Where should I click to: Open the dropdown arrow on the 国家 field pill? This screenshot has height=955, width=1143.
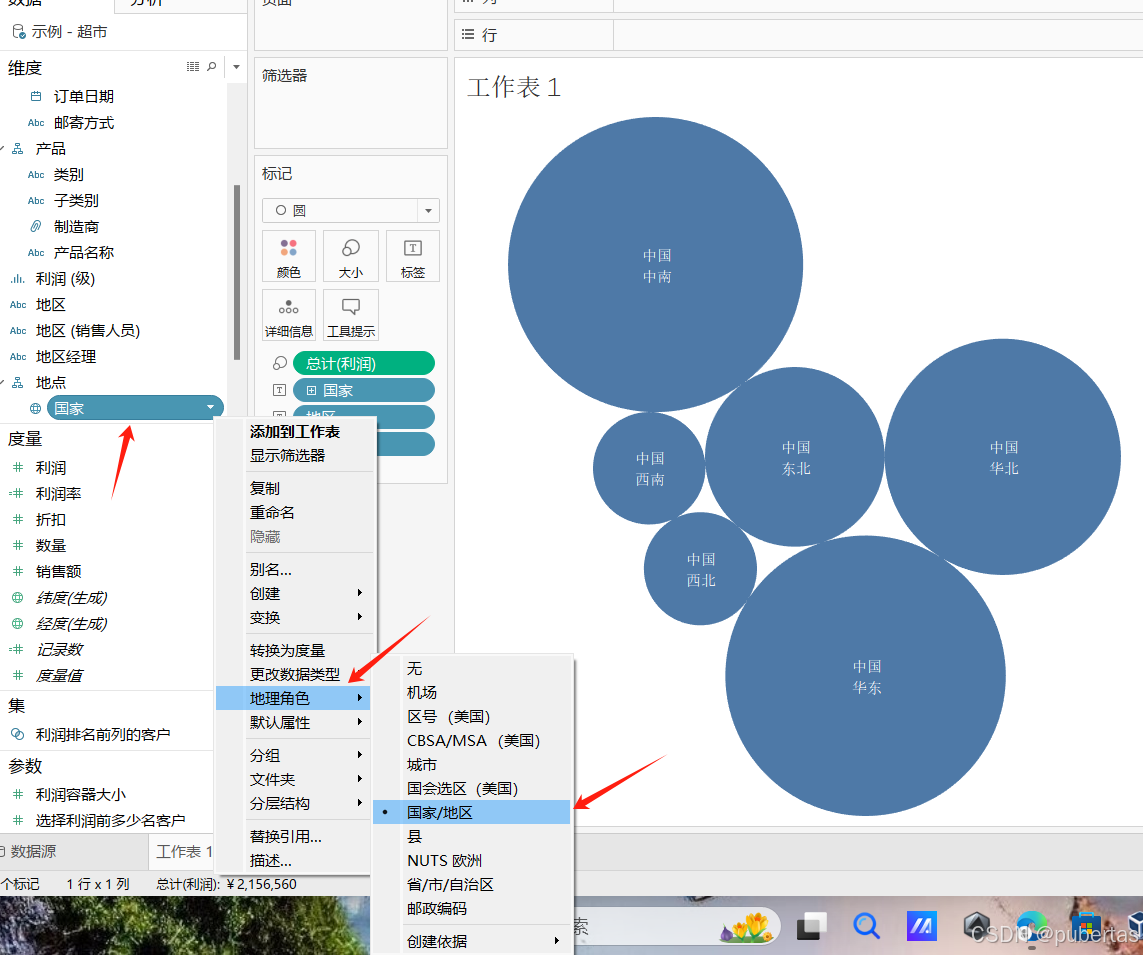pos(210,407)
